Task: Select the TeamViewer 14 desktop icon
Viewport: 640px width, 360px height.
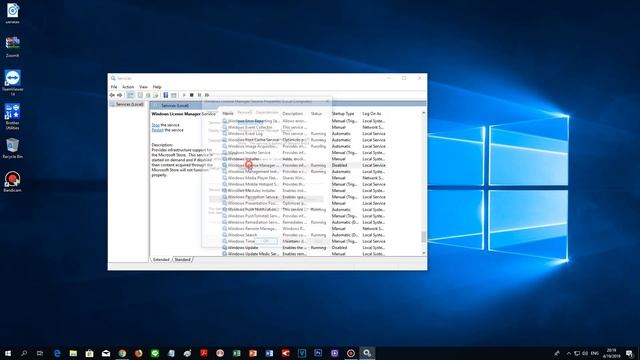Action: (13, 82)
